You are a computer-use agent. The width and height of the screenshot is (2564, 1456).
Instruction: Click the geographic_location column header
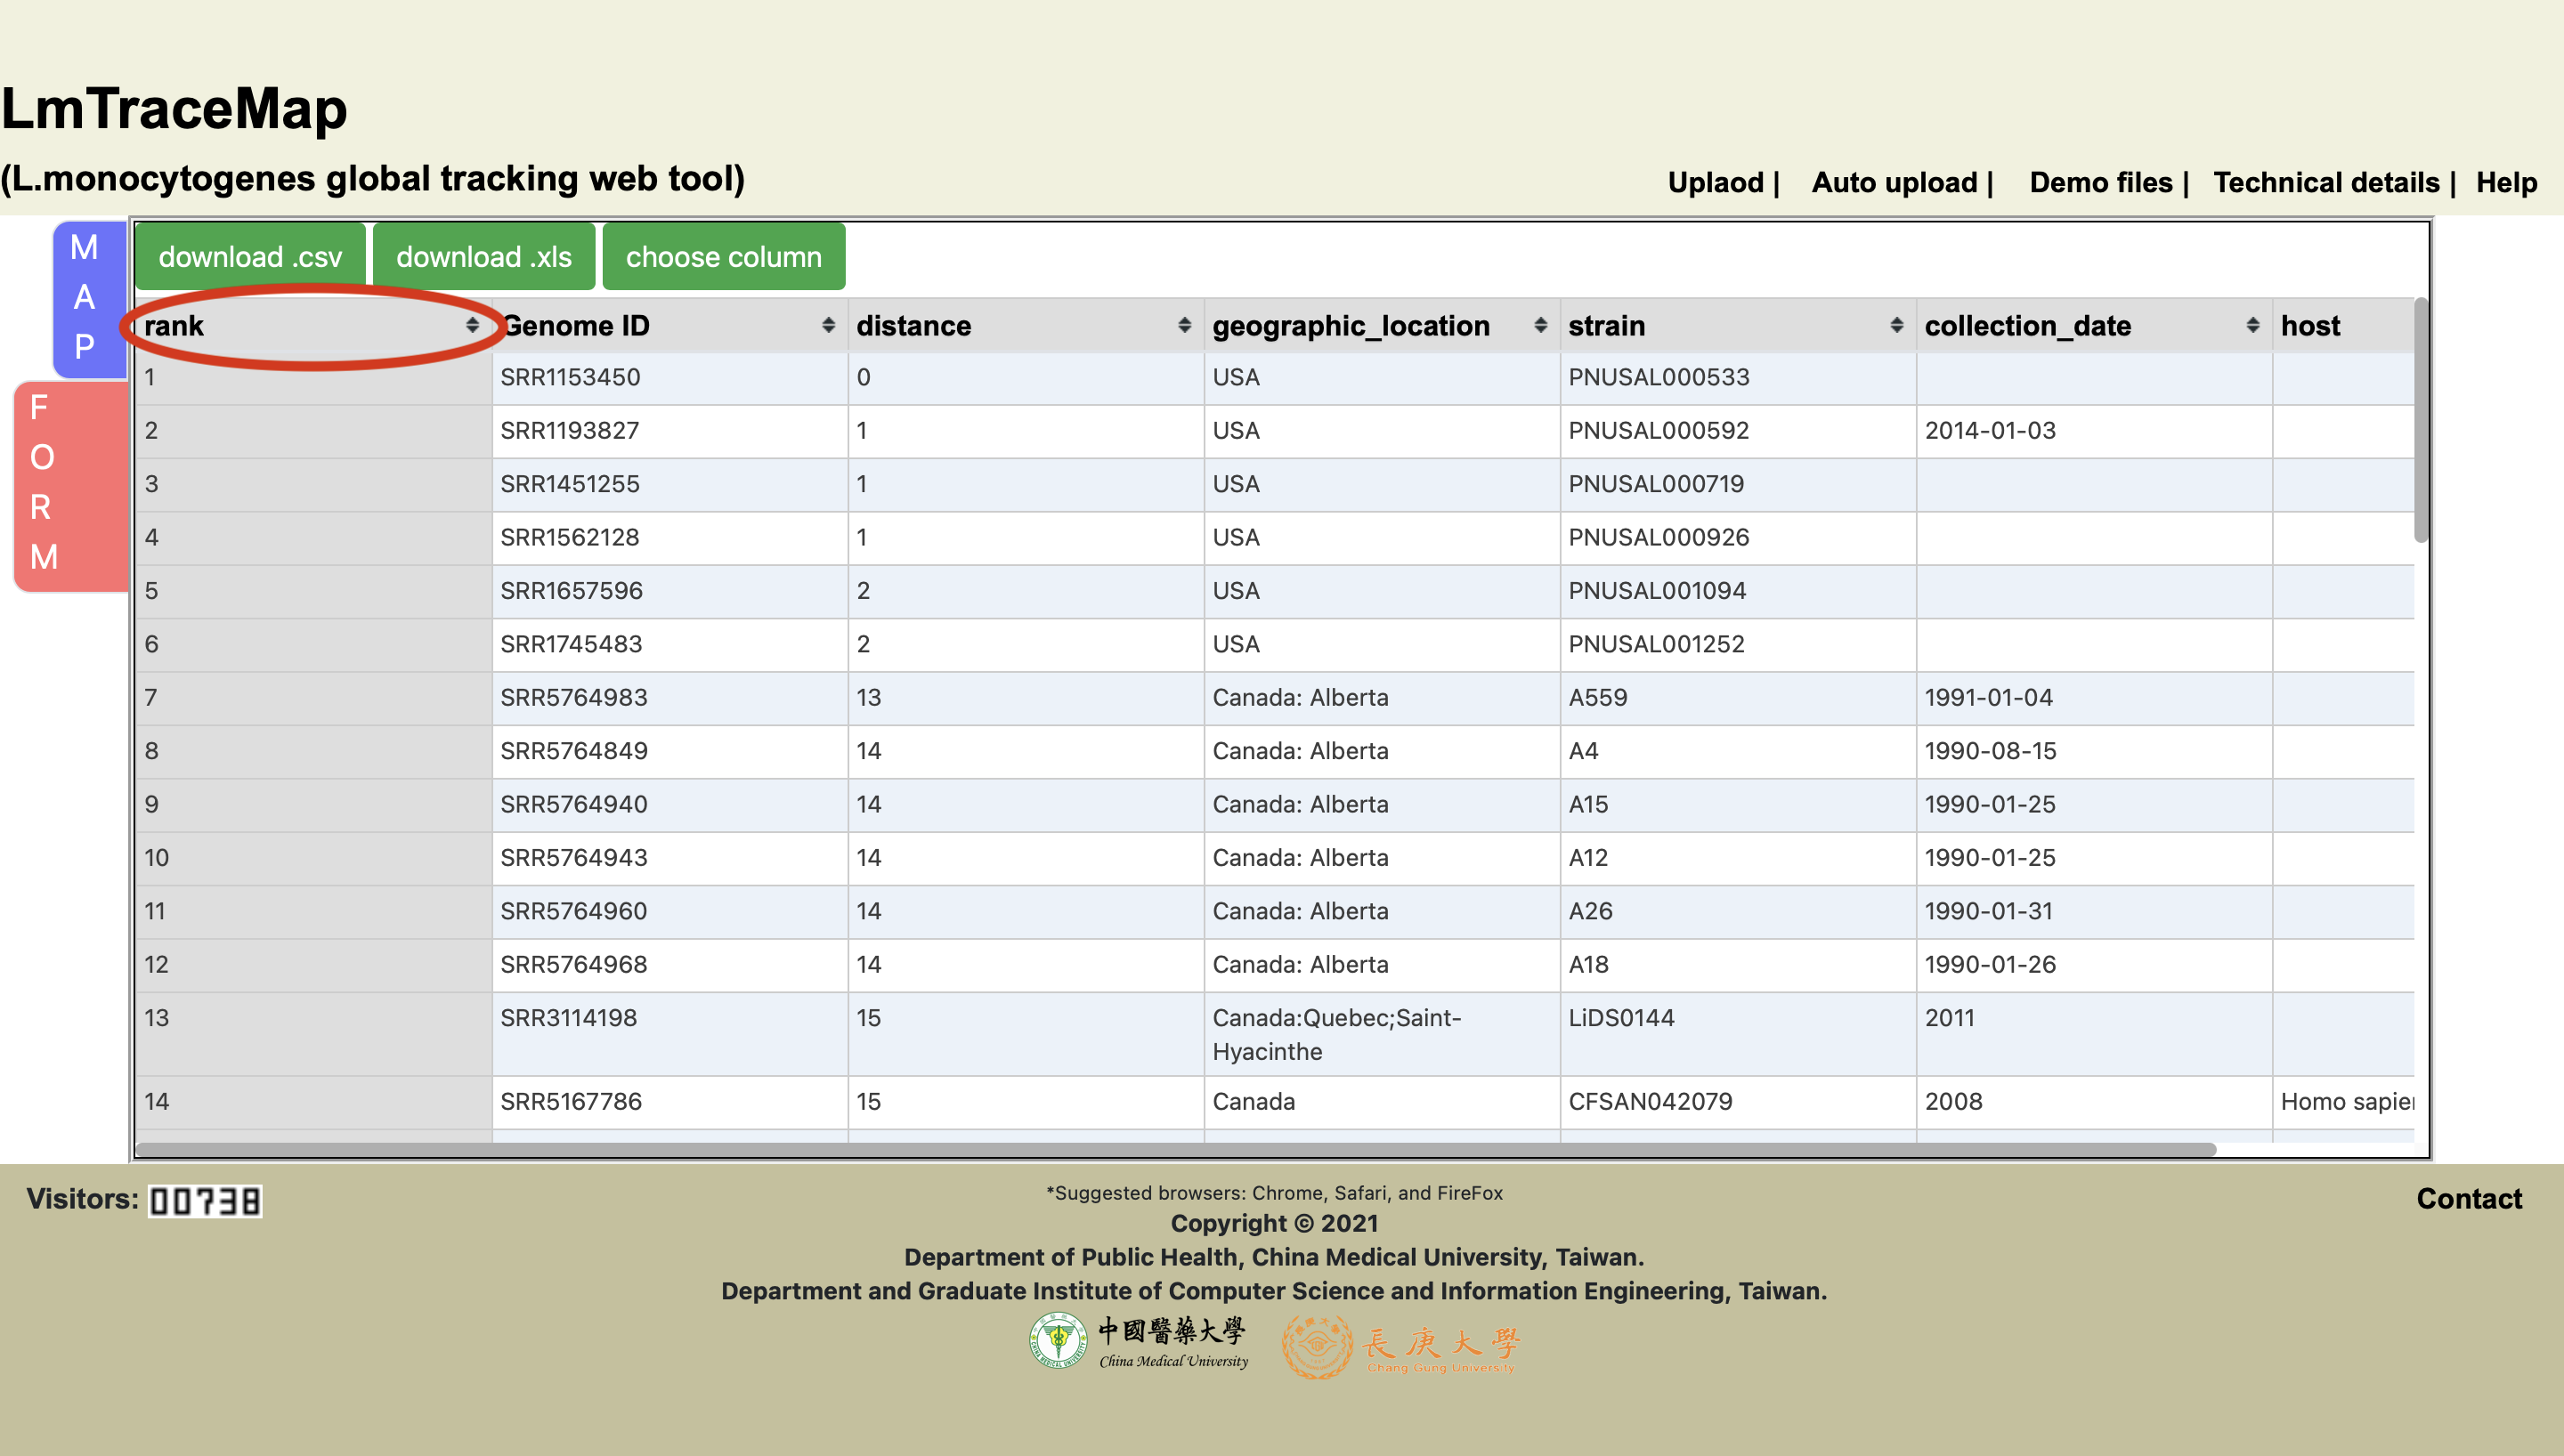tap(1382, 325)
